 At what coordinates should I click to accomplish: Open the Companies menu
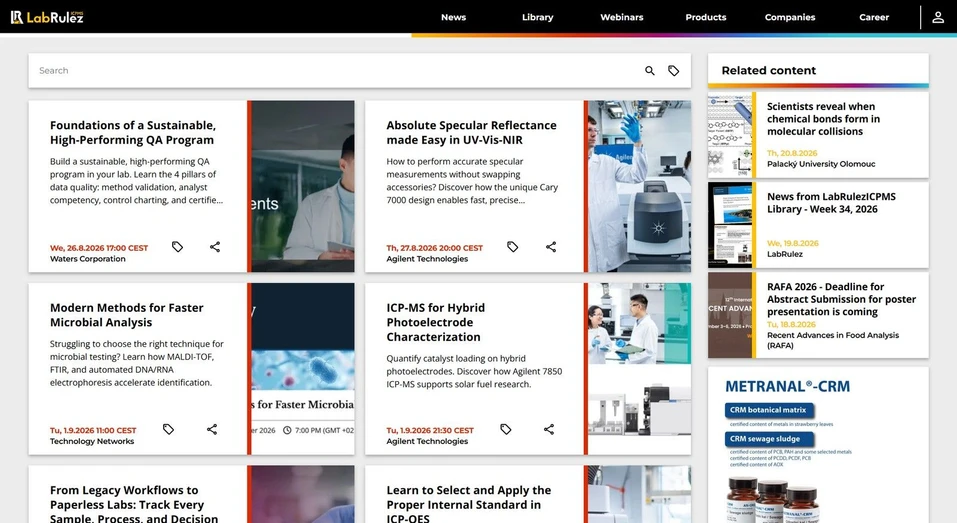790,17
